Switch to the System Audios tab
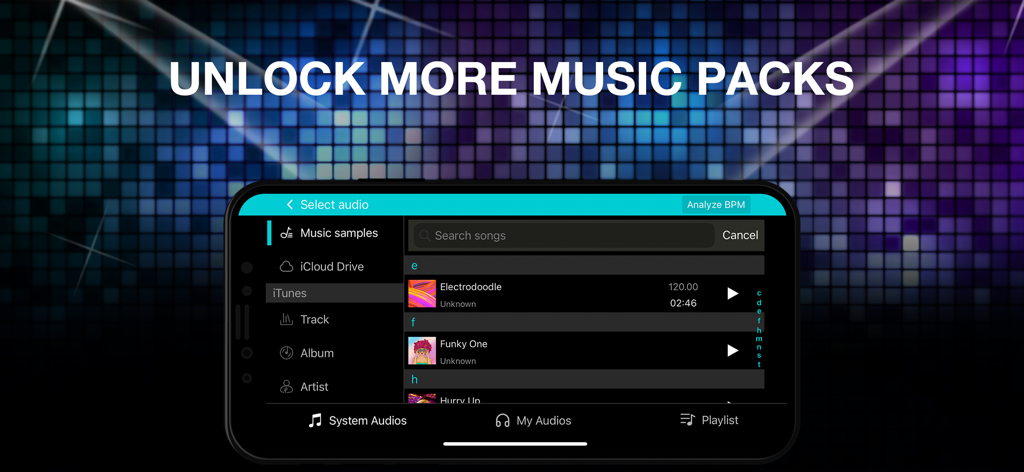Image resolution: width=1024 pixels, height=472 pixels. pyautogui.click(x=357, y=420)
